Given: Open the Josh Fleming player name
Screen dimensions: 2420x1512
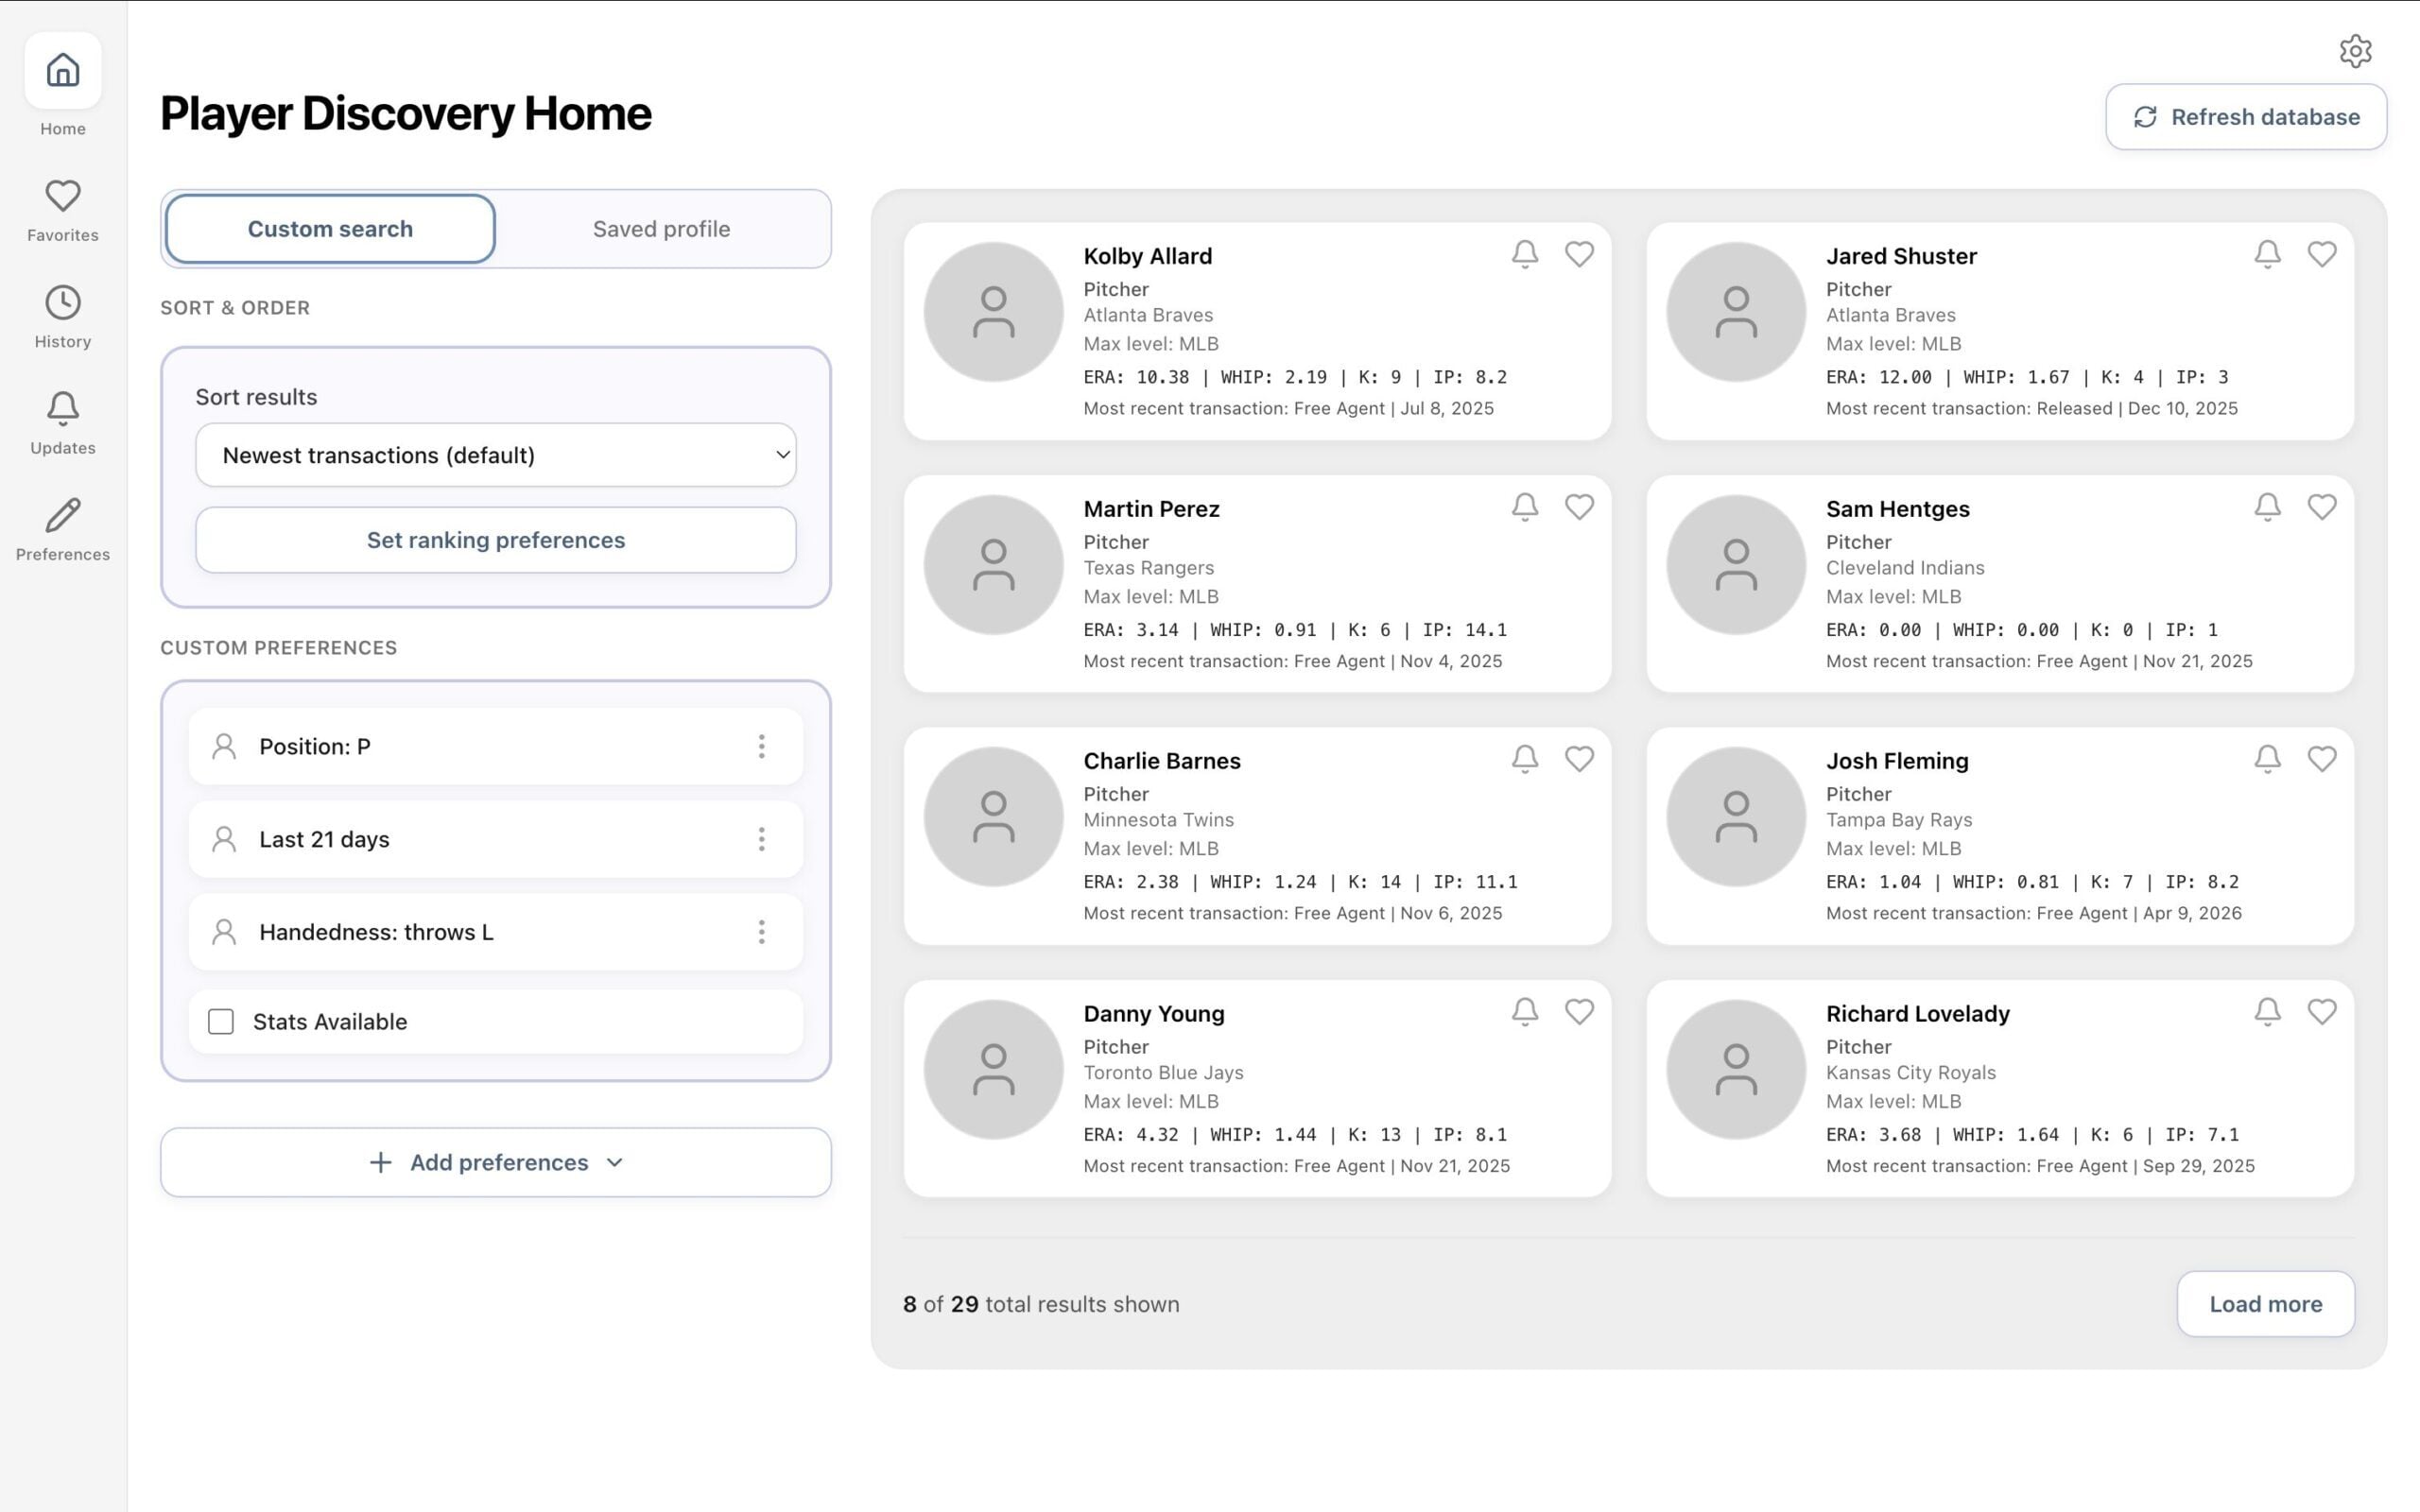Looking at the screenshot, I should [x=1897, y=761].
